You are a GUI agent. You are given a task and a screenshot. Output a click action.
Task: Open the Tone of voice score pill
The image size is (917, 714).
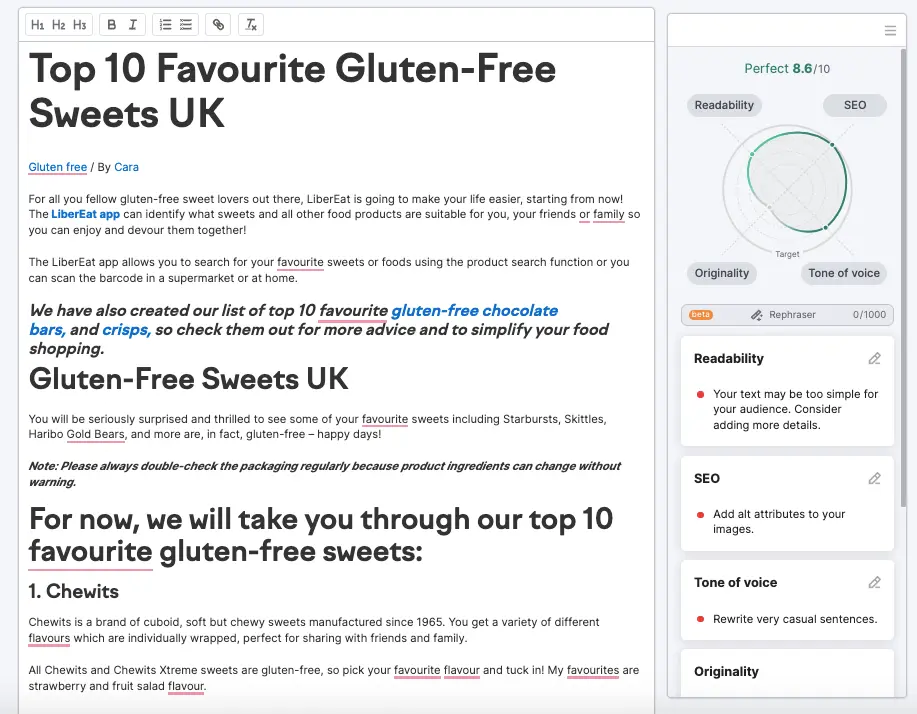[x=844, y=273]
